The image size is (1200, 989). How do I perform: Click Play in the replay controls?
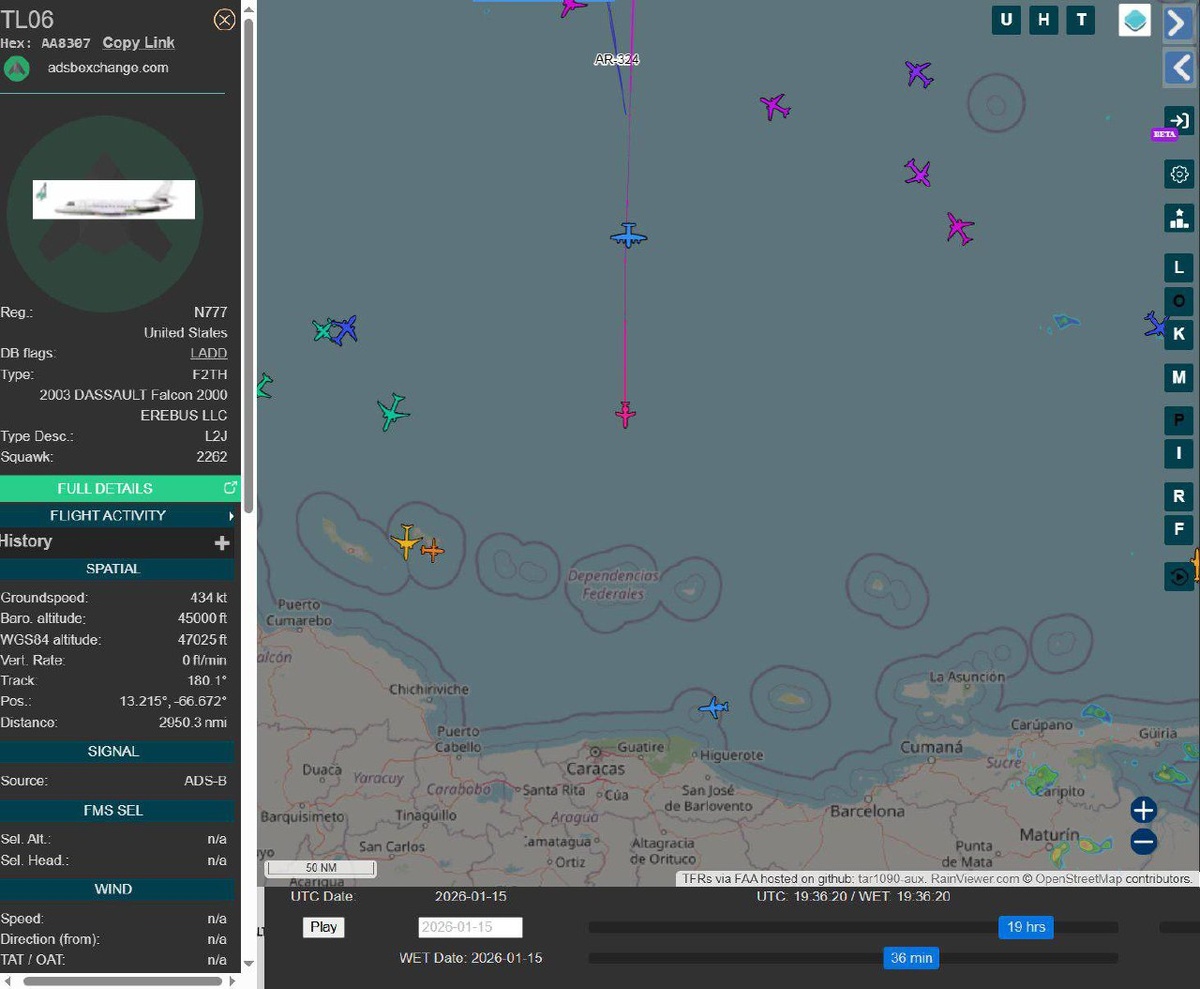pyautogui.click(x=324, y=927)
